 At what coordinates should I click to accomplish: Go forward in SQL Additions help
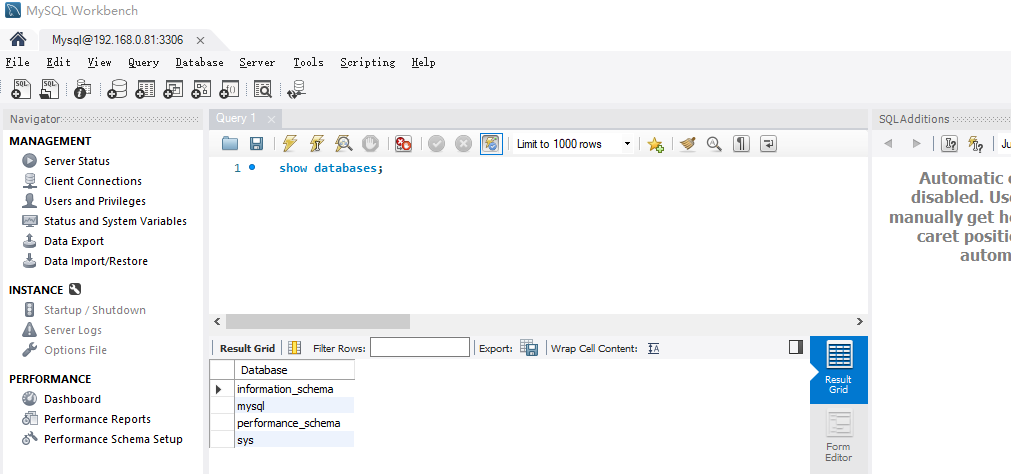click(916, 144)
